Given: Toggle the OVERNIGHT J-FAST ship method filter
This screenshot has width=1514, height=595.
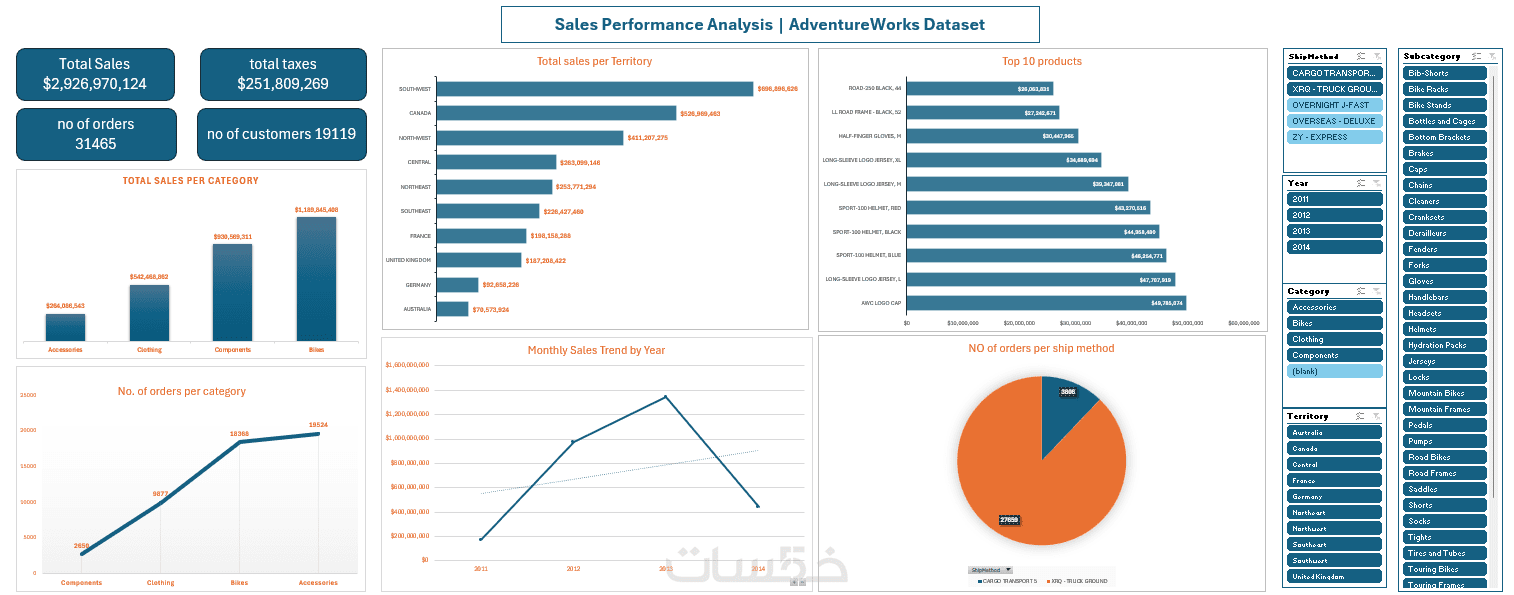Looking at the screenshot, I should pos(1335,105).
